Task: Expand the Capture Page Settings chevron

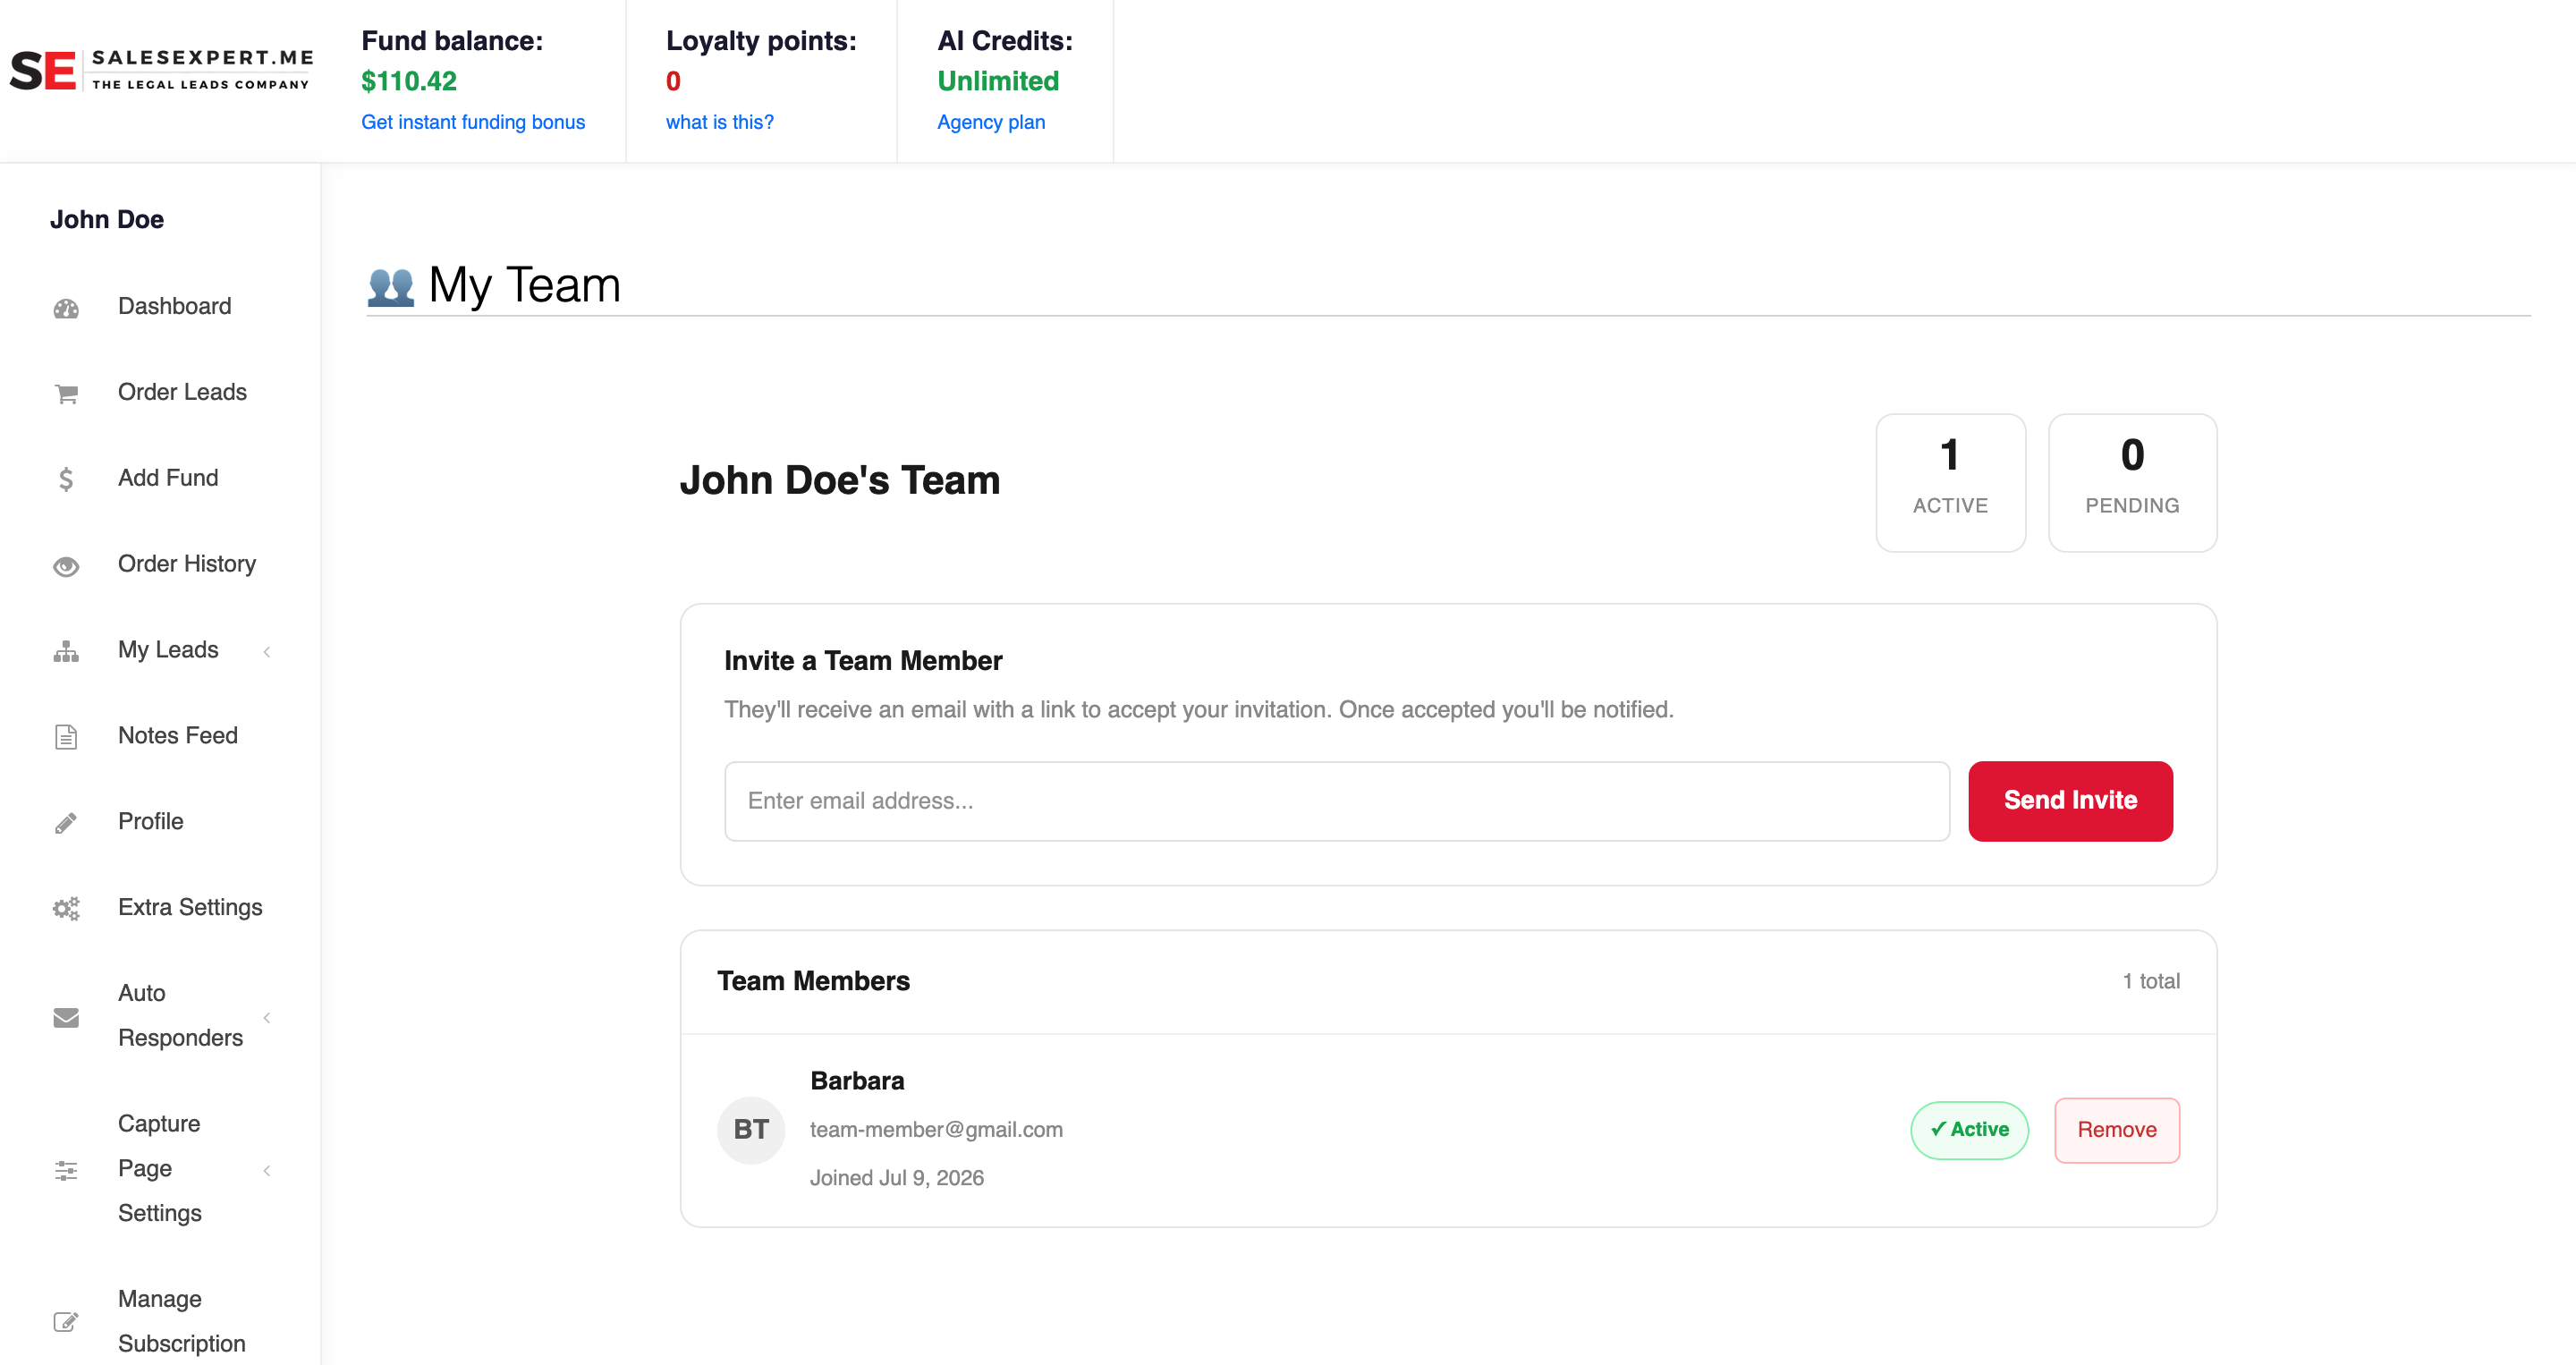Action: click(x=267, y=1170)
